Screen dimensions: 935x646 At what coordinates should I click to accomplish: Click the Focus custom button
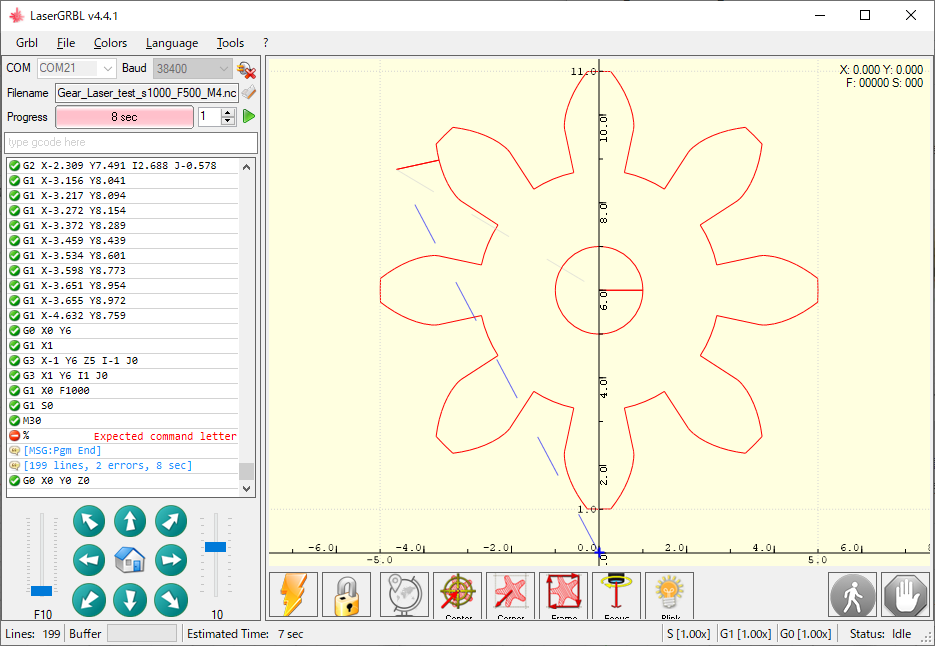point(617,595)
